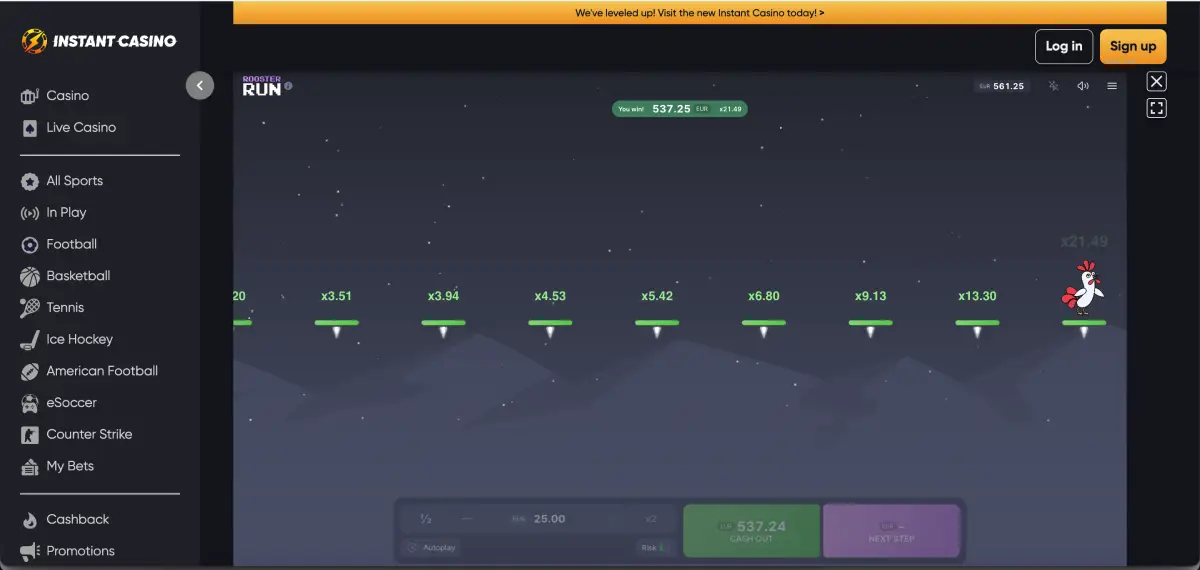1200x570 pixels.
Task: Open the Casino section
Action: (68, 96)
